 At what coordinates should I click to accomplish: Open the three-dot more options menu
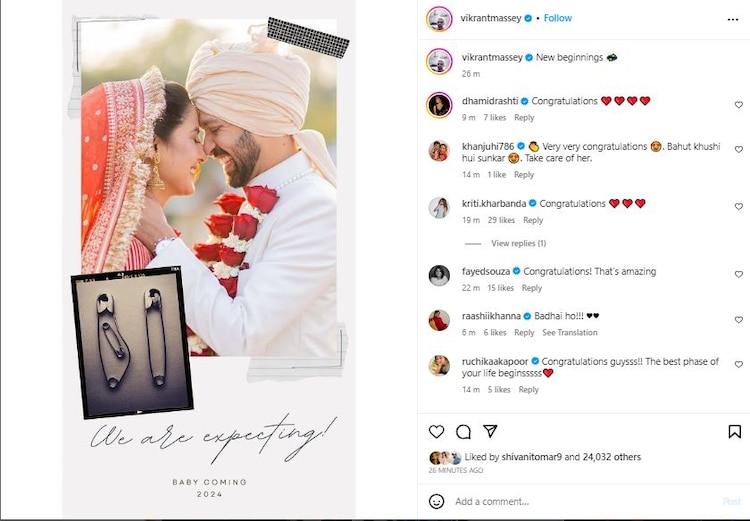pyautogui.click(x=733, y=20)
